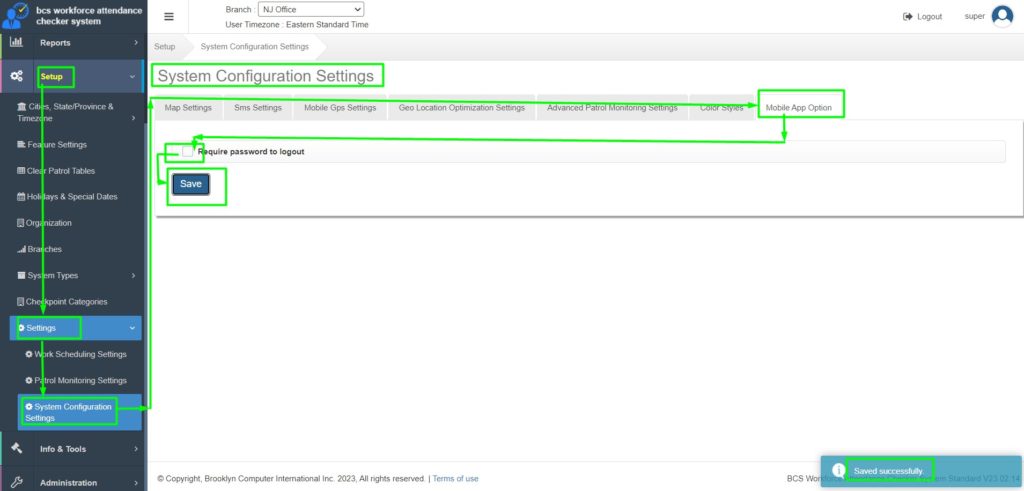Screen dimensions: 1024x491
Task: Click the Info & Tools hammer icon
Action: click(x=16, y=449)
